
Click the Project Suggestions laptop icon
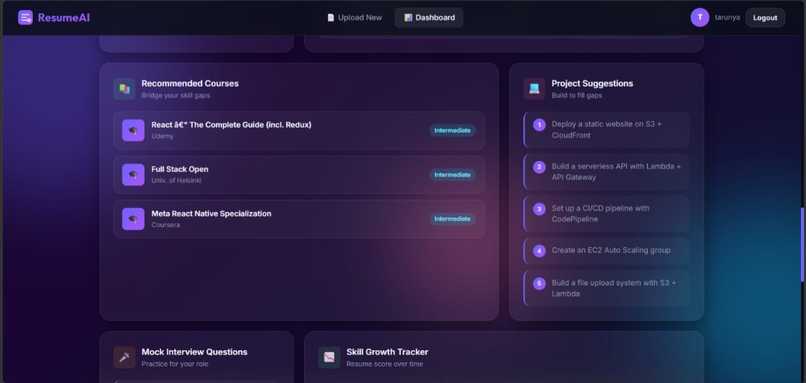tap(534, 89)
